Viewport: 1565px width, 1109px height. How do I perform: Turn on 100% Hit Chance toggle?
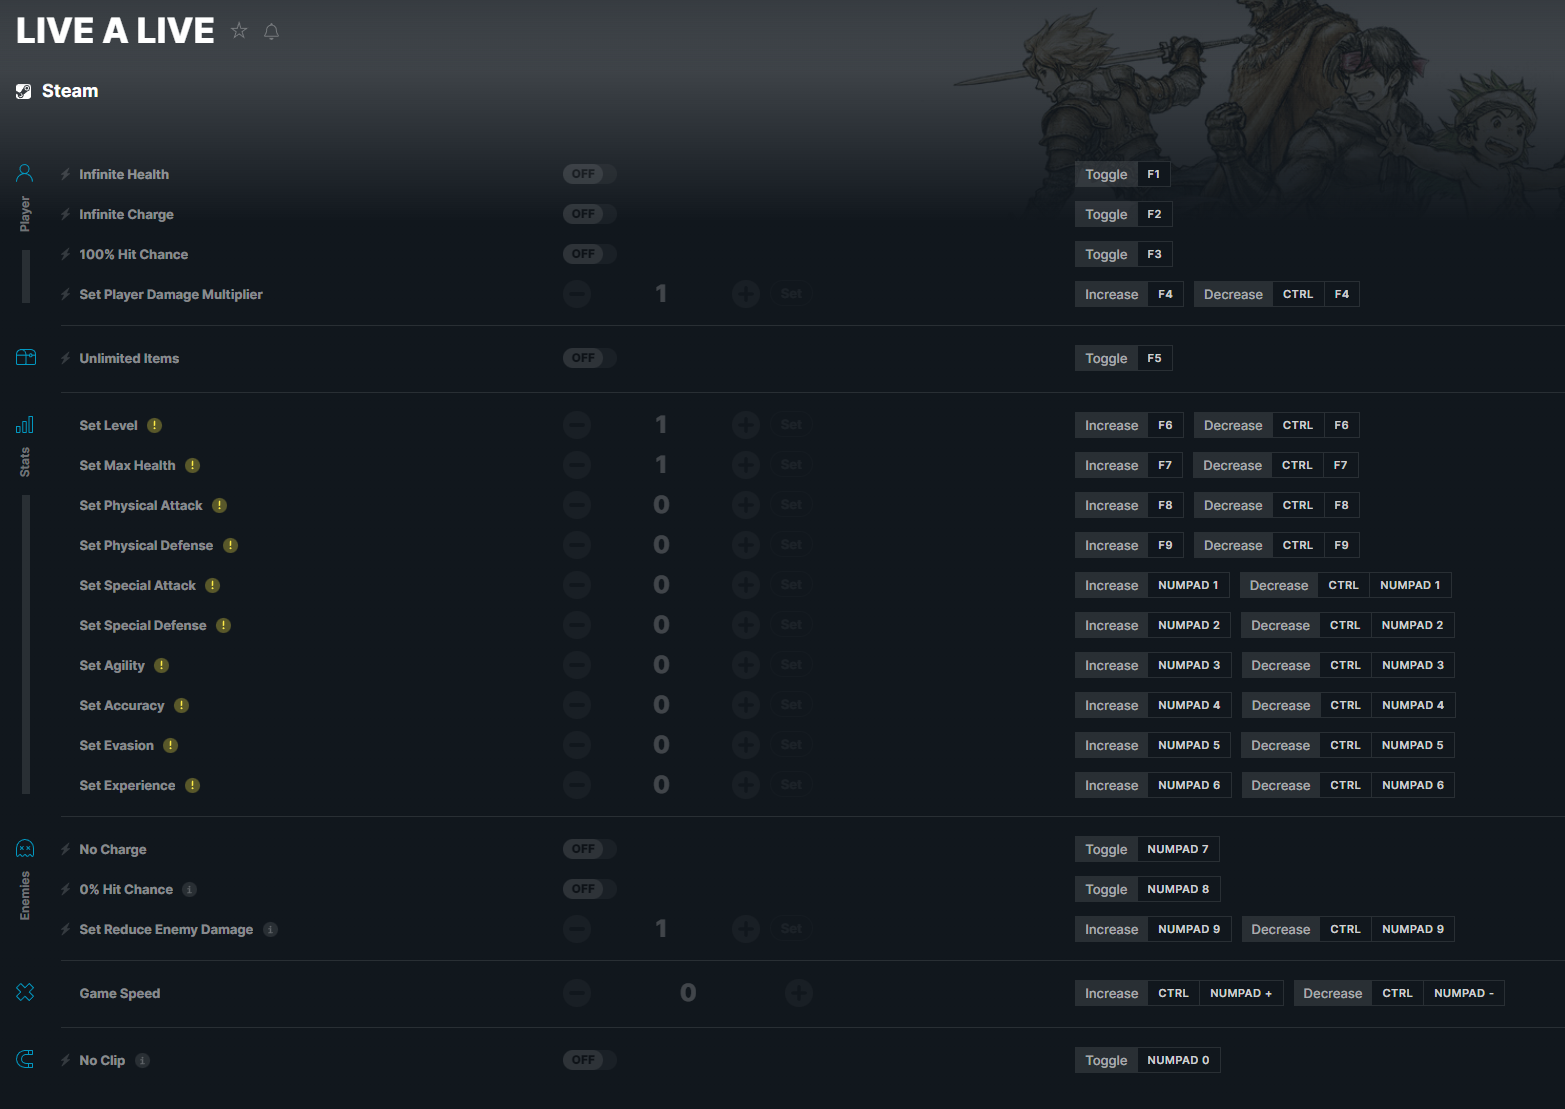click(589, 254)
